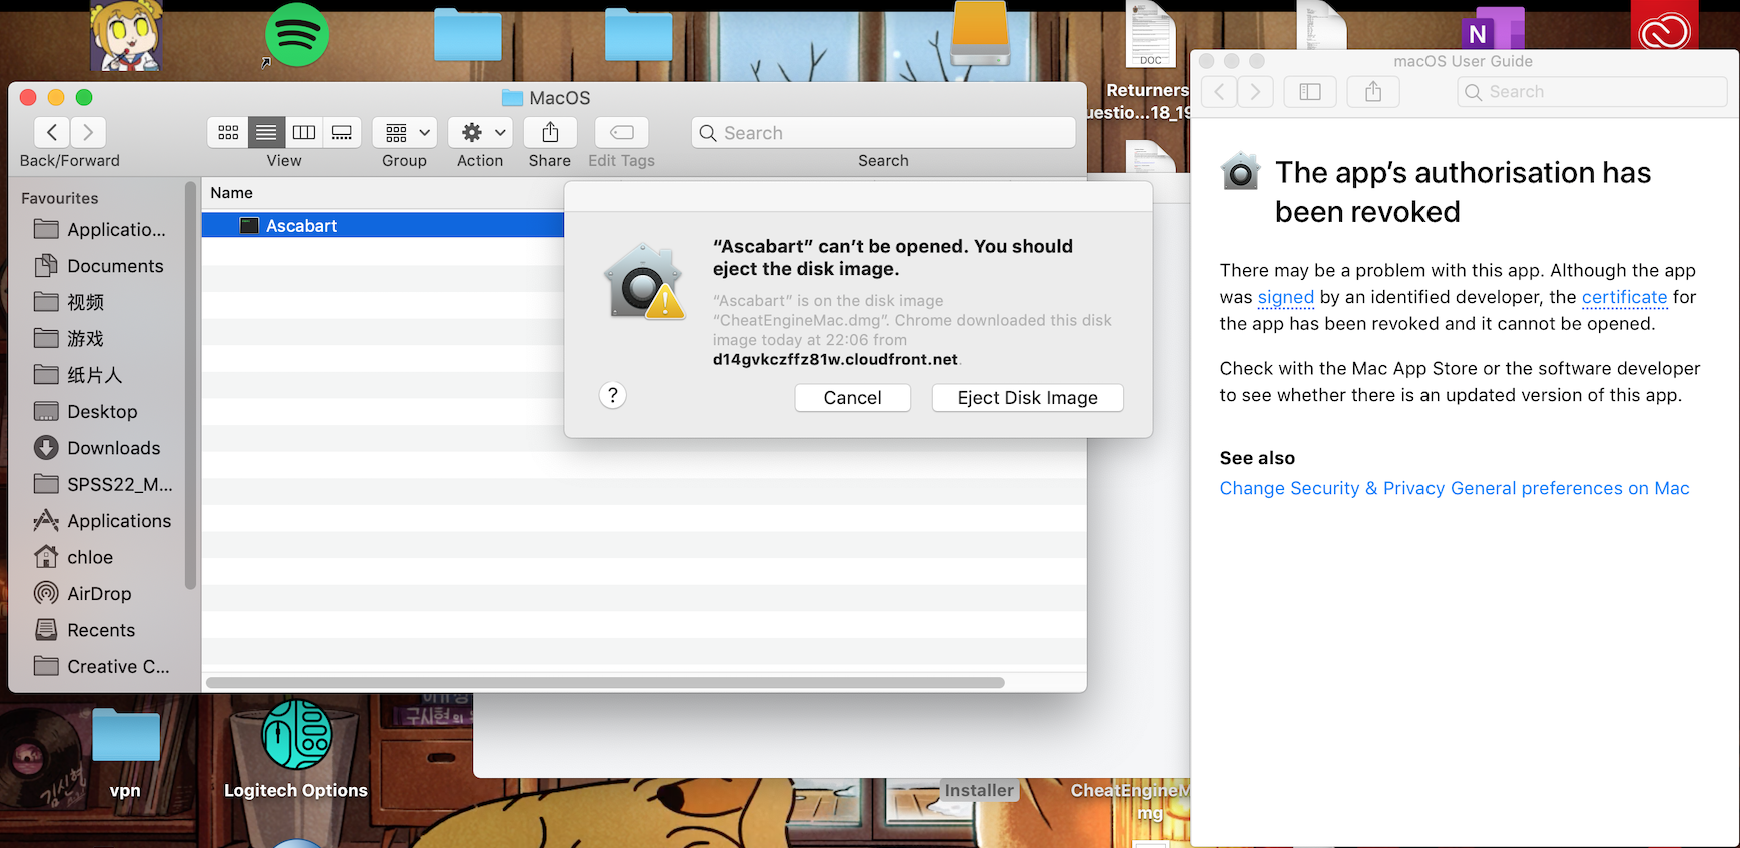Click the Finder Share button

pyautogui.click(x=550, y=132)
